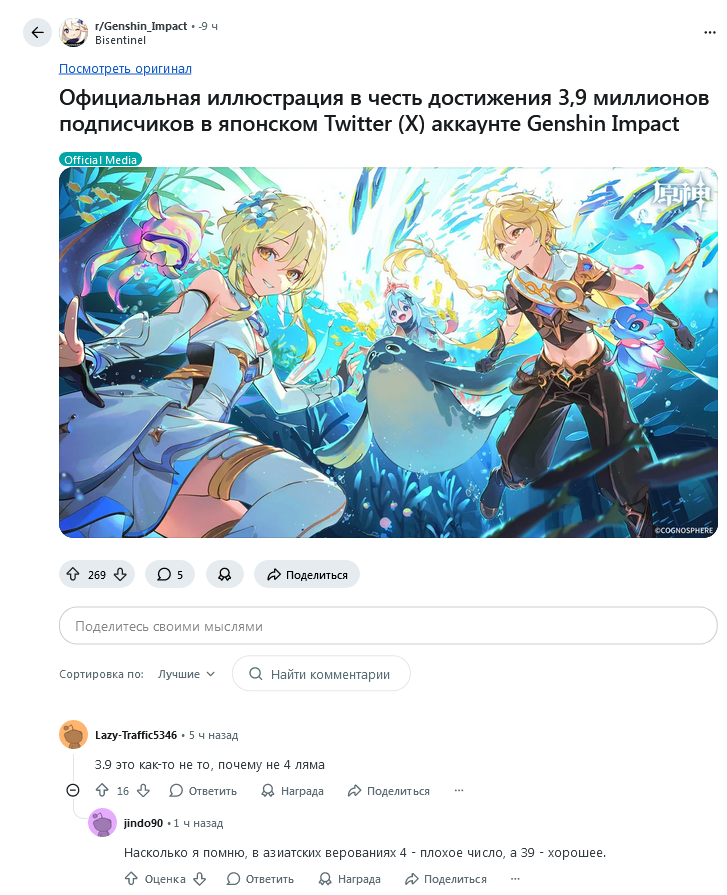Open more options on jindo90's reply
Screen dimensions: 727x895
coord(515,878)
